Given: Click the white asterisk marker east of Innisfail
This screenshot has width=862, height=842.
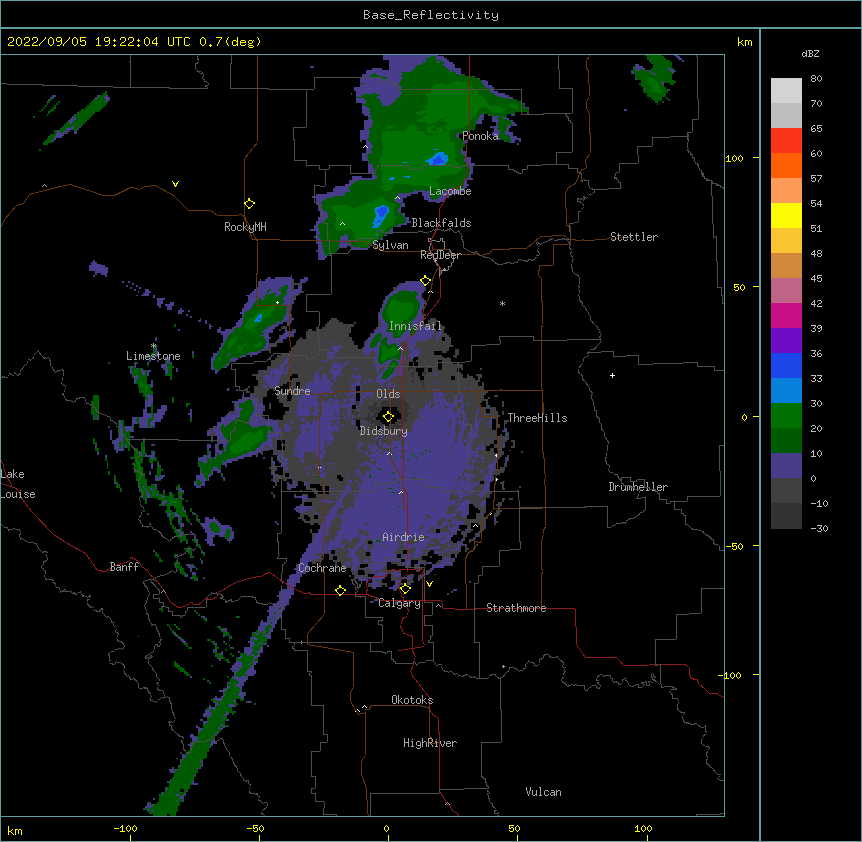Looking at the screenshot, I should tap(502, 303).
